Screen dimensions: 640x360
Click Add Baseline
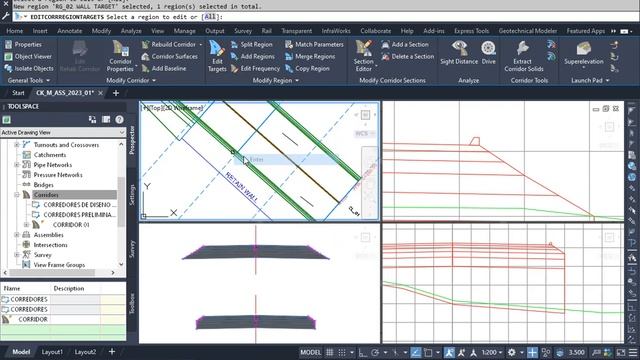[164, 69]
